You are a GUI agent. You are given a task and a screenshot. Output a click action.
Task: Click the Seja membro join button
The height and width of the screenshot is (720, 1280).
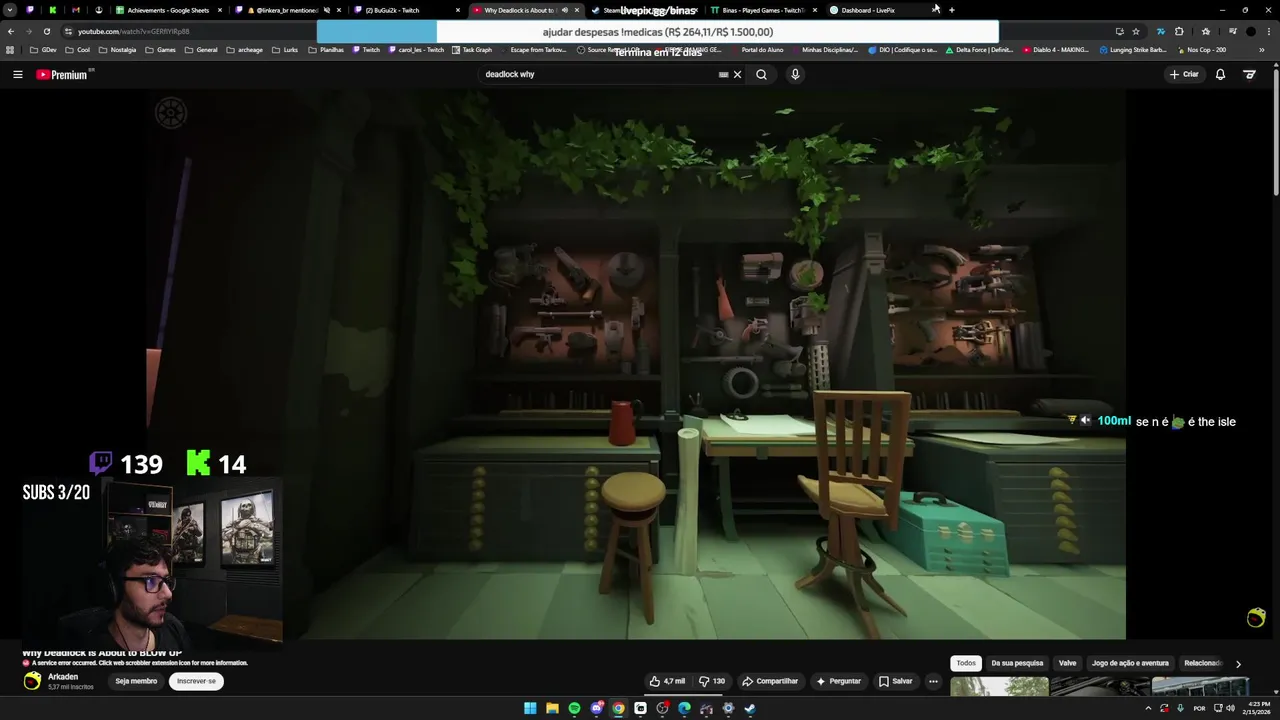pos(136,681)
